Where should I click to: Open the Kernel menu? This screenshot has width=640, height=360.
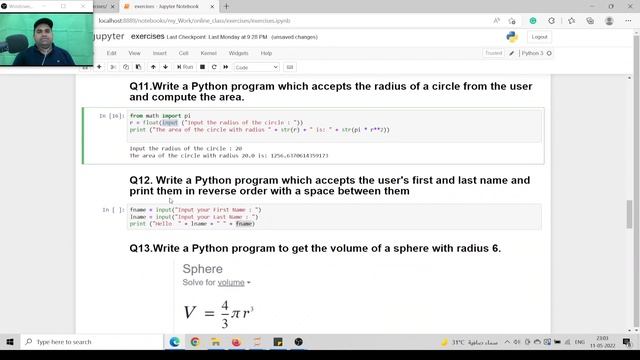[x=209, y=53]
